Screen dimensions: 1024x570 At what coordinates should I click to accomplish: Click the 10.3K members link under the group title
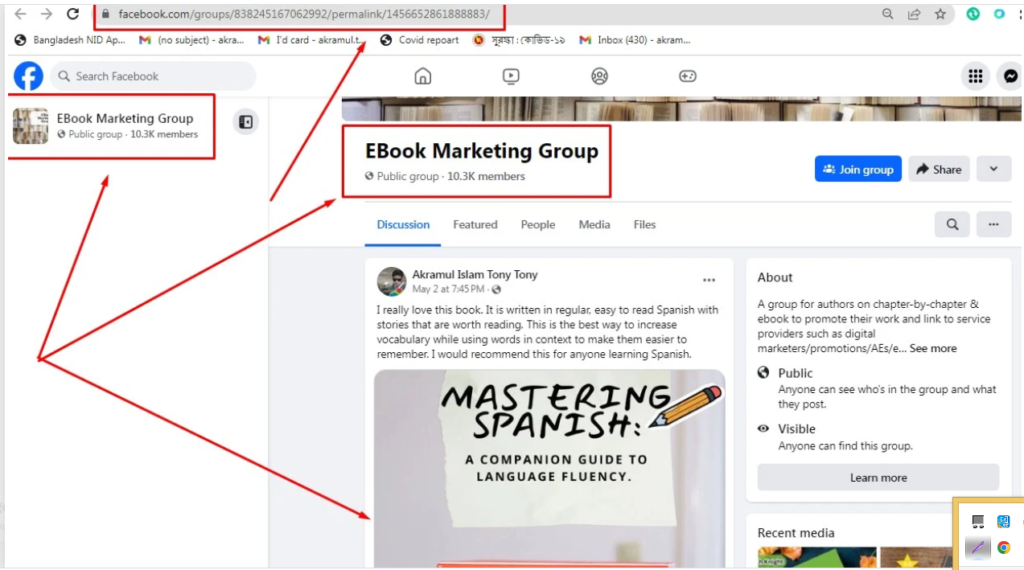point(486,176)
